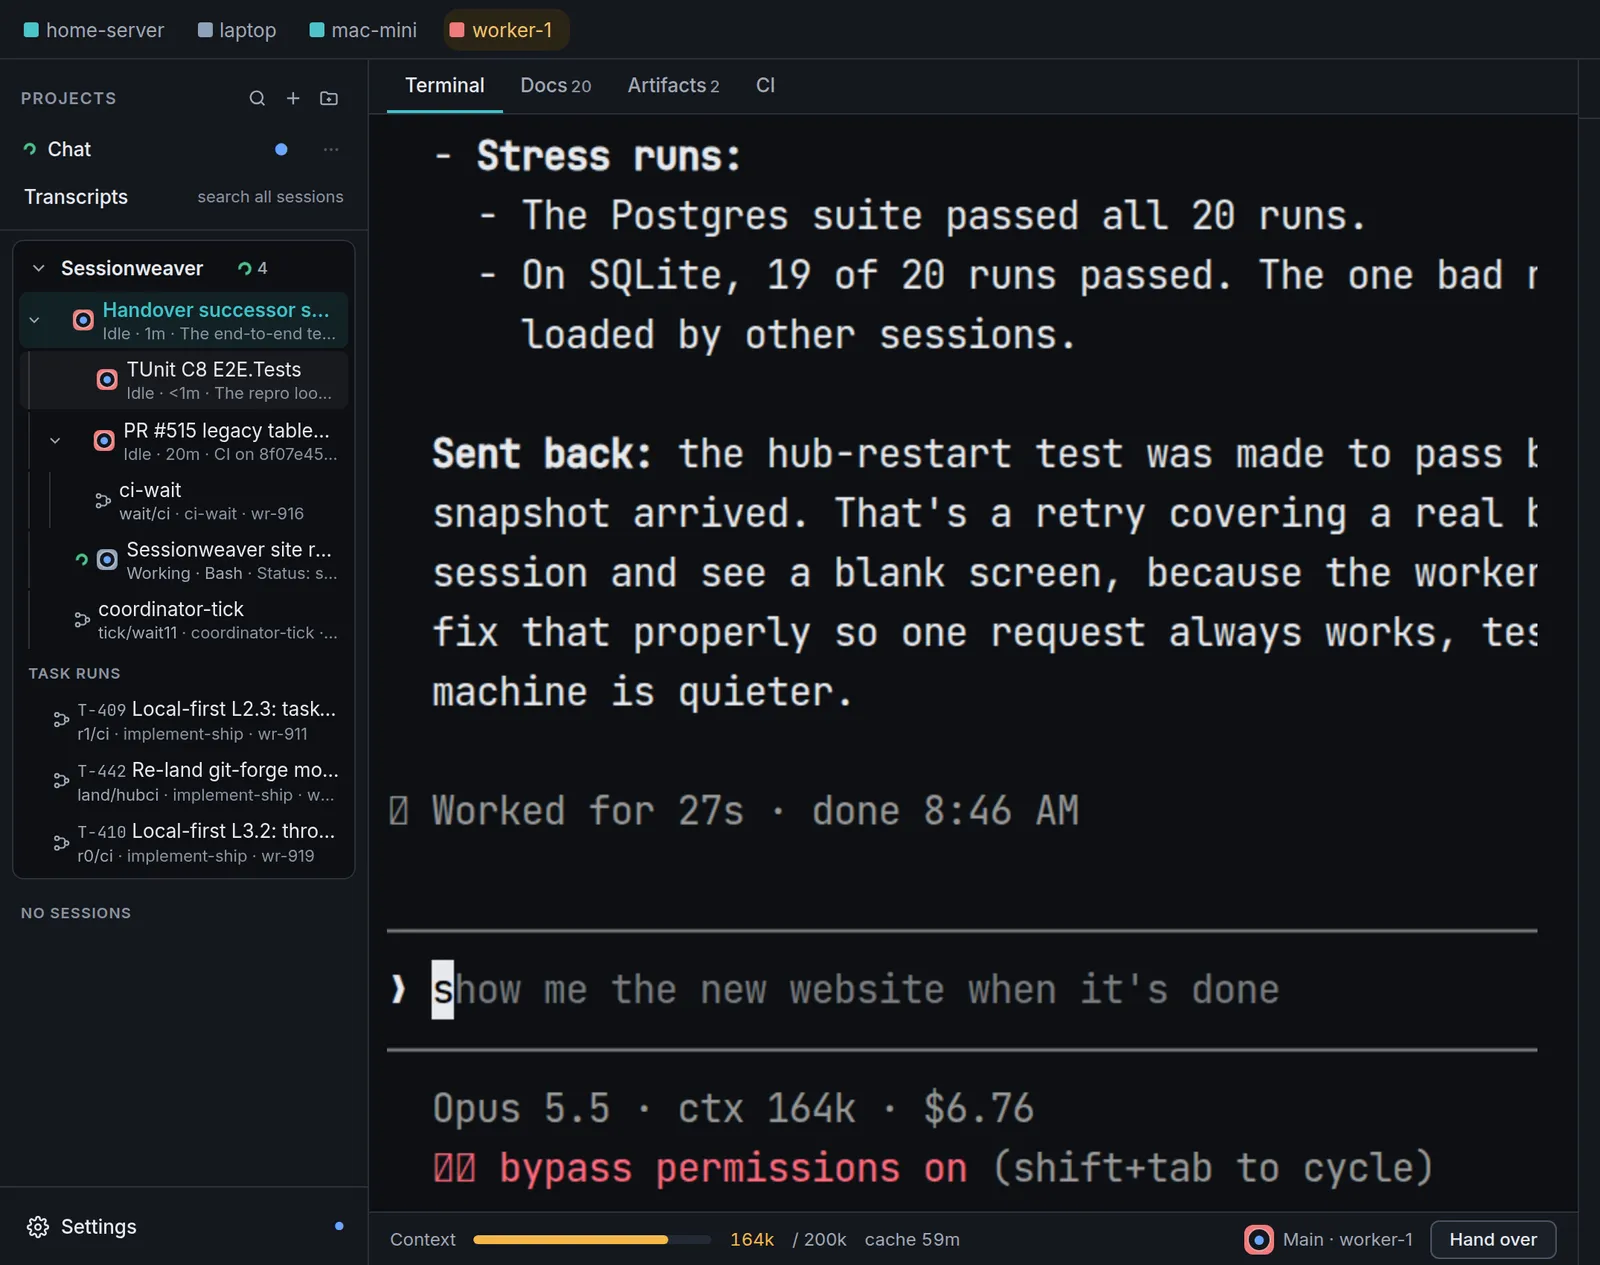This screenshot has height=1265, width=1600.
Task: Click the T-409 task run icon
Action: [x=61, y=720]
